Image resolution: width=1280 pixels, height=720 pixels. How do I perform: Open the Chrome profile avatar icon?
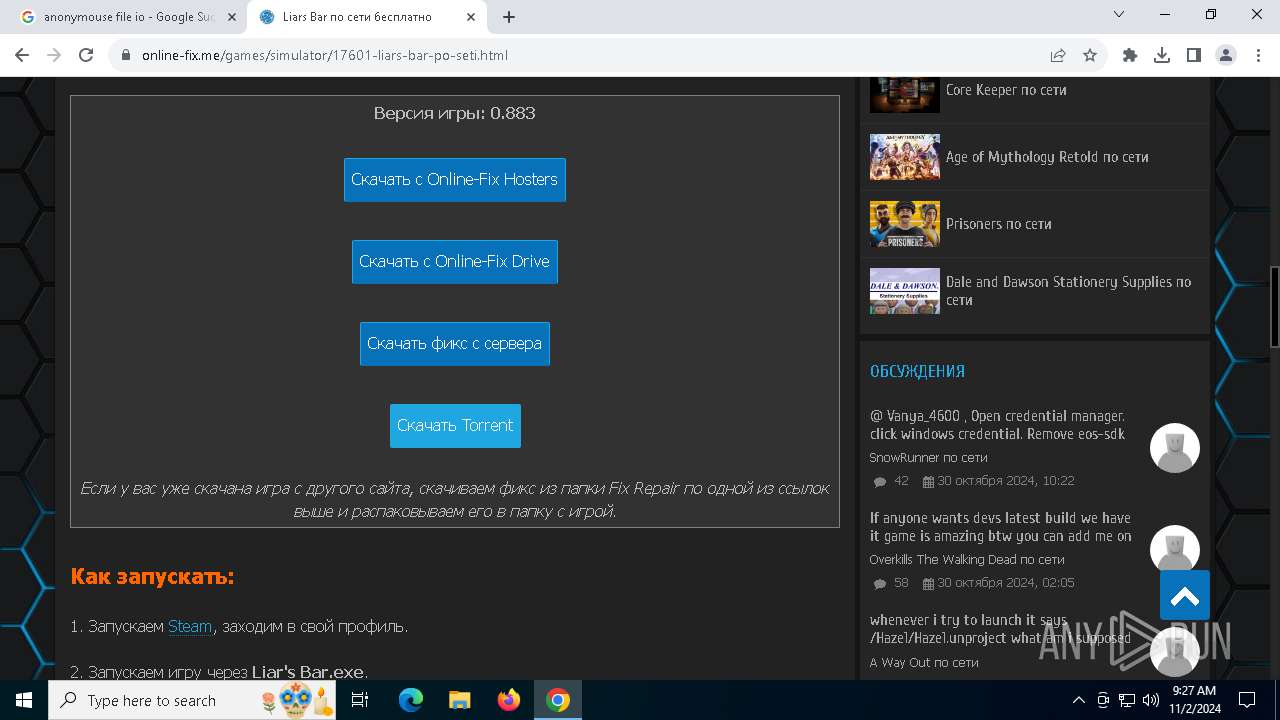pos(1226,55)
